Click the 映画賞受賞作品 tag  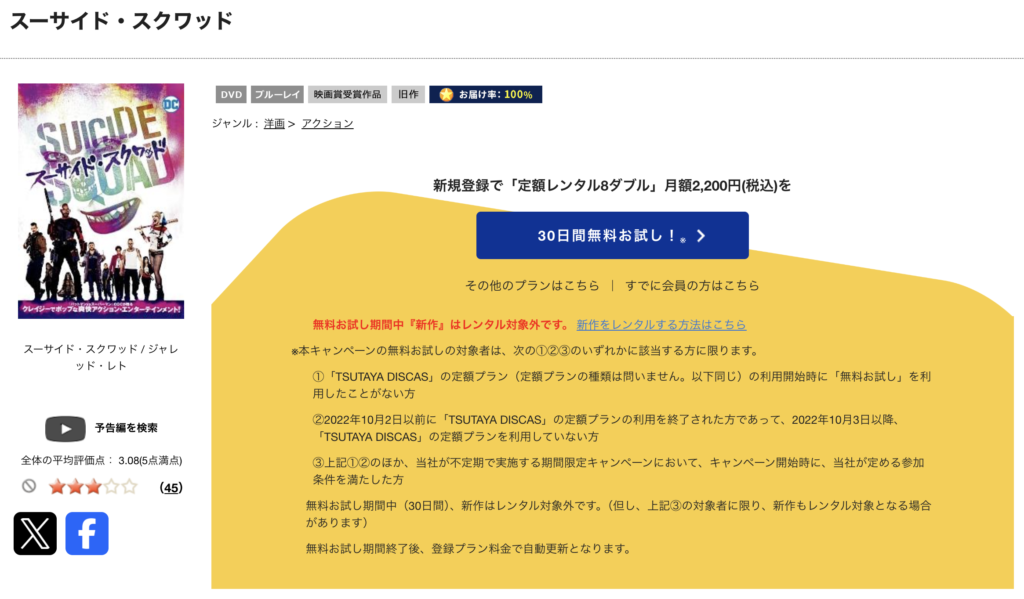(347, 95)
